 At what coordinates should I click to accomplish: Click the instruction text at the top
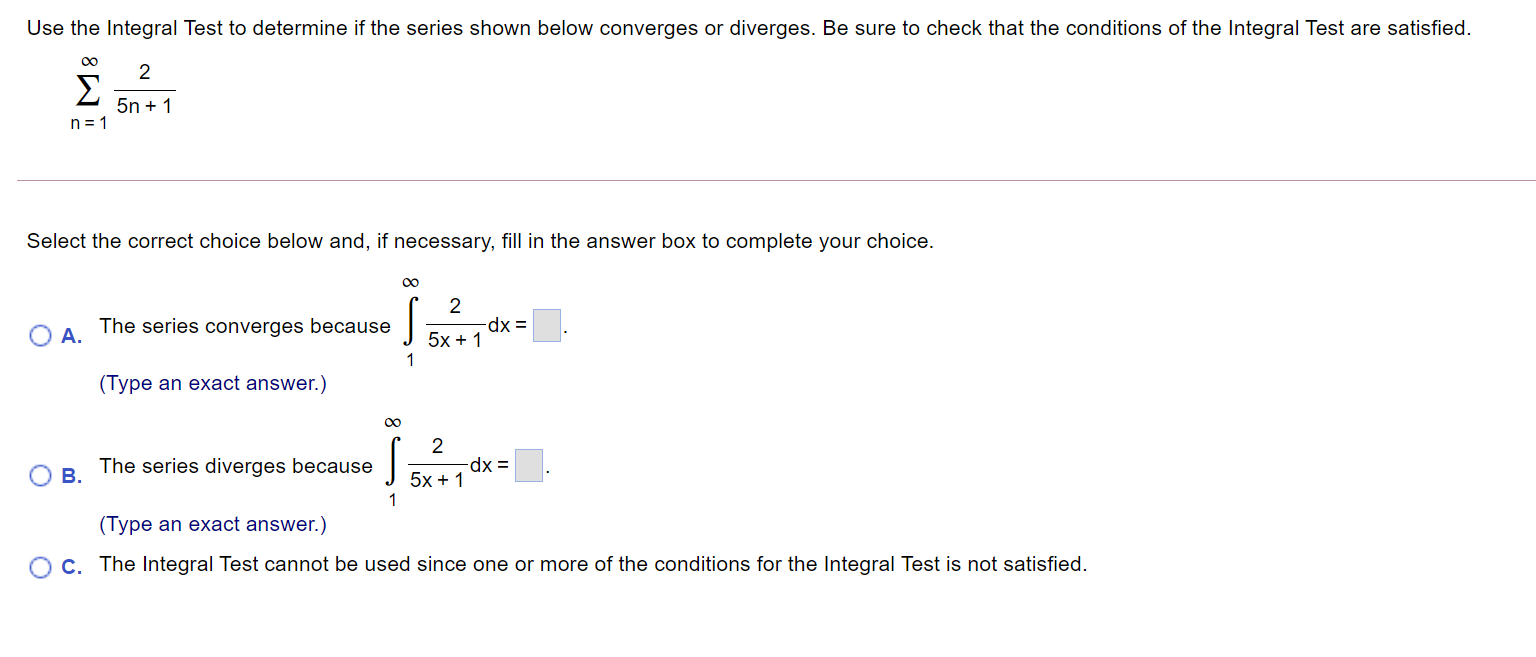coord(748,27)
